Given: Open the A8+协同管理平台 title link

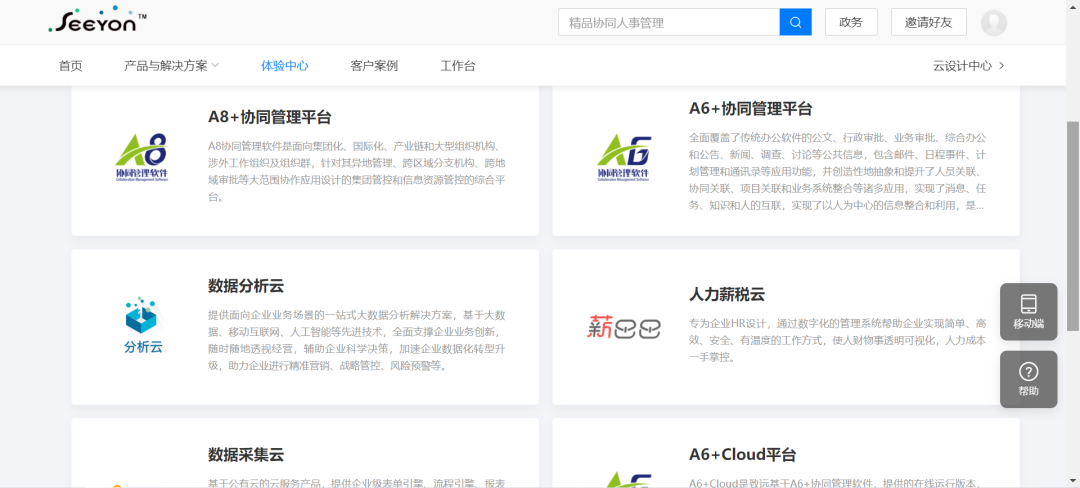Looking at the screenshot, I should pos(270,117).
